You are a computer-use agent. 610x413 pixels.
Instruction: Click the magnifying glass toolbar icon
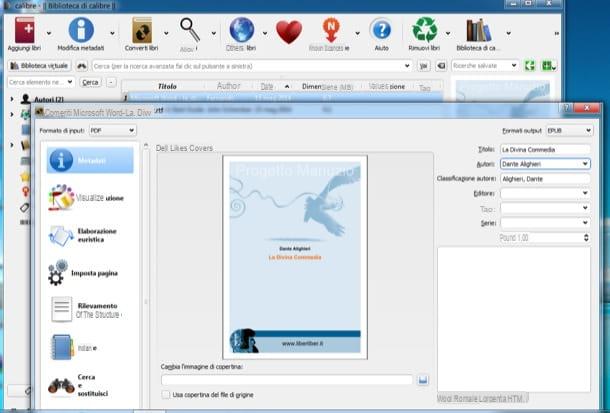[x=189, y=30]
